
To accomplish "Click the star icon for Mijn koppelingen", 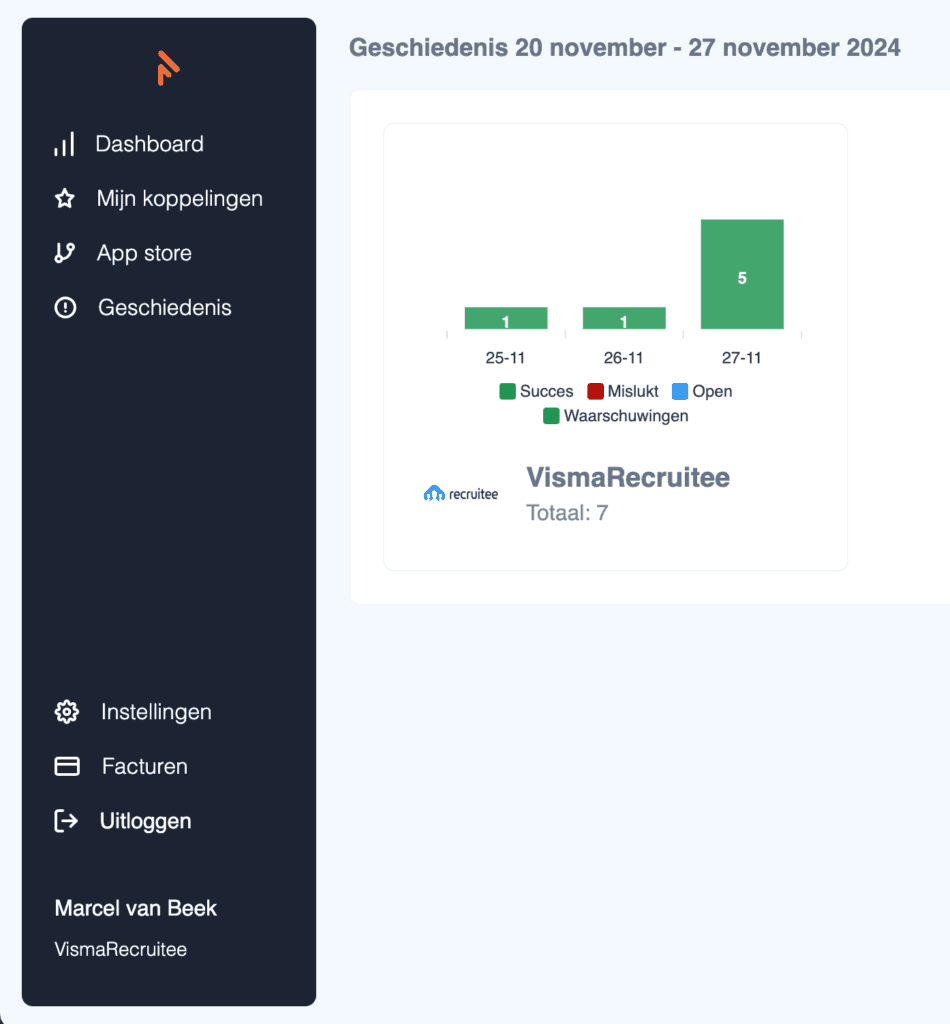I will (x=65, y=199).
